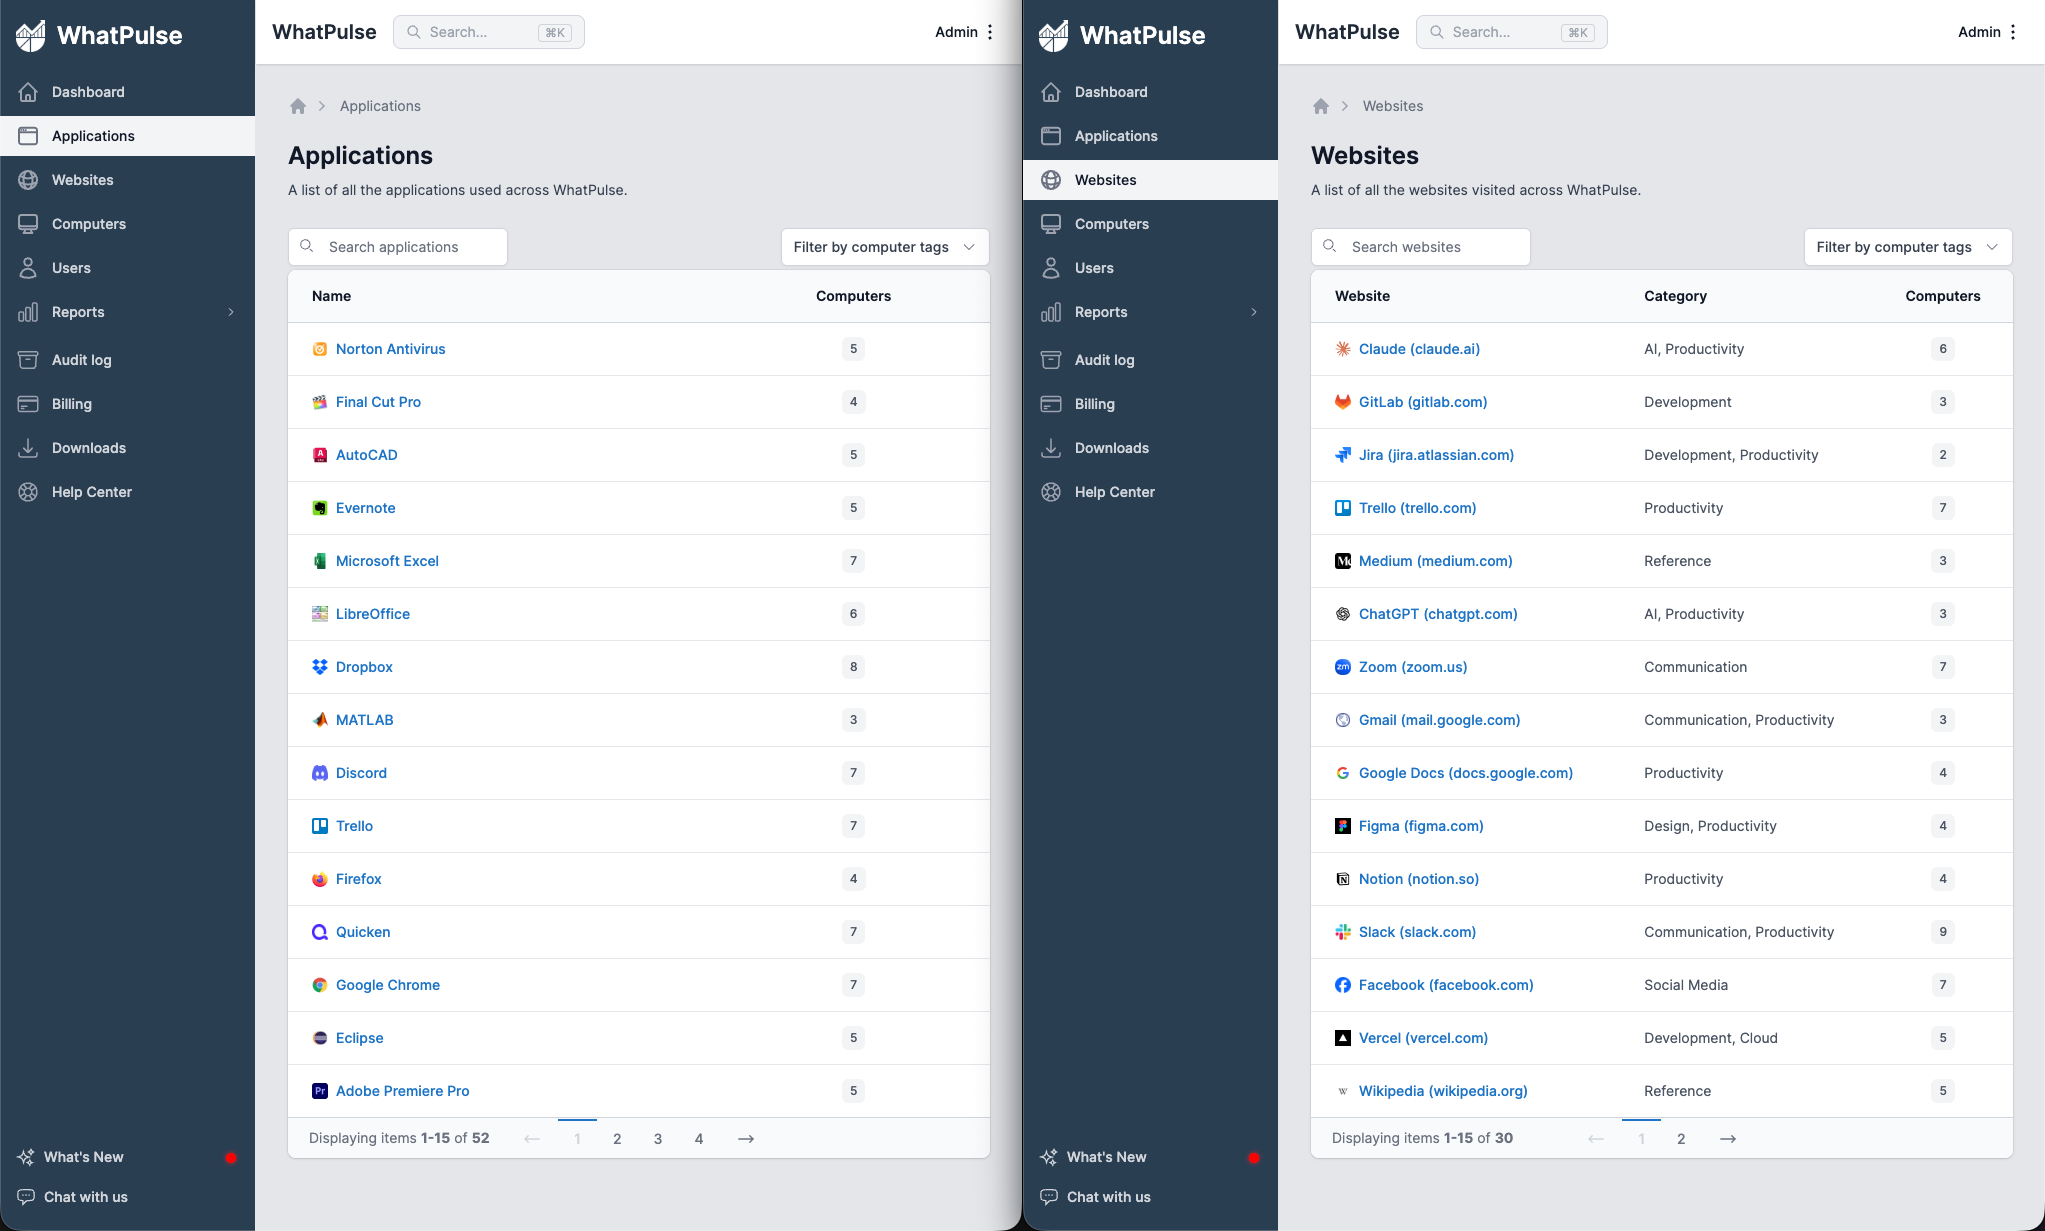Expand Reports submenu in left window sidebar

231,312
